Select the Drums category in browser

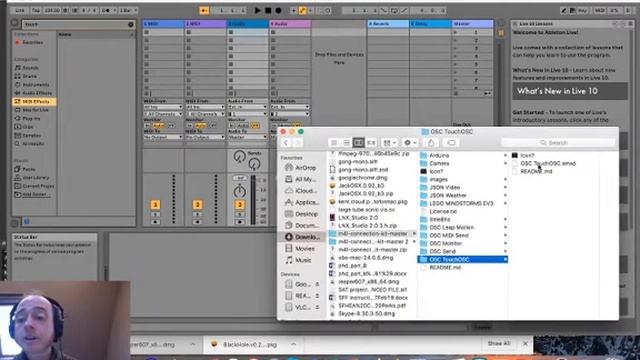[29, 76]
